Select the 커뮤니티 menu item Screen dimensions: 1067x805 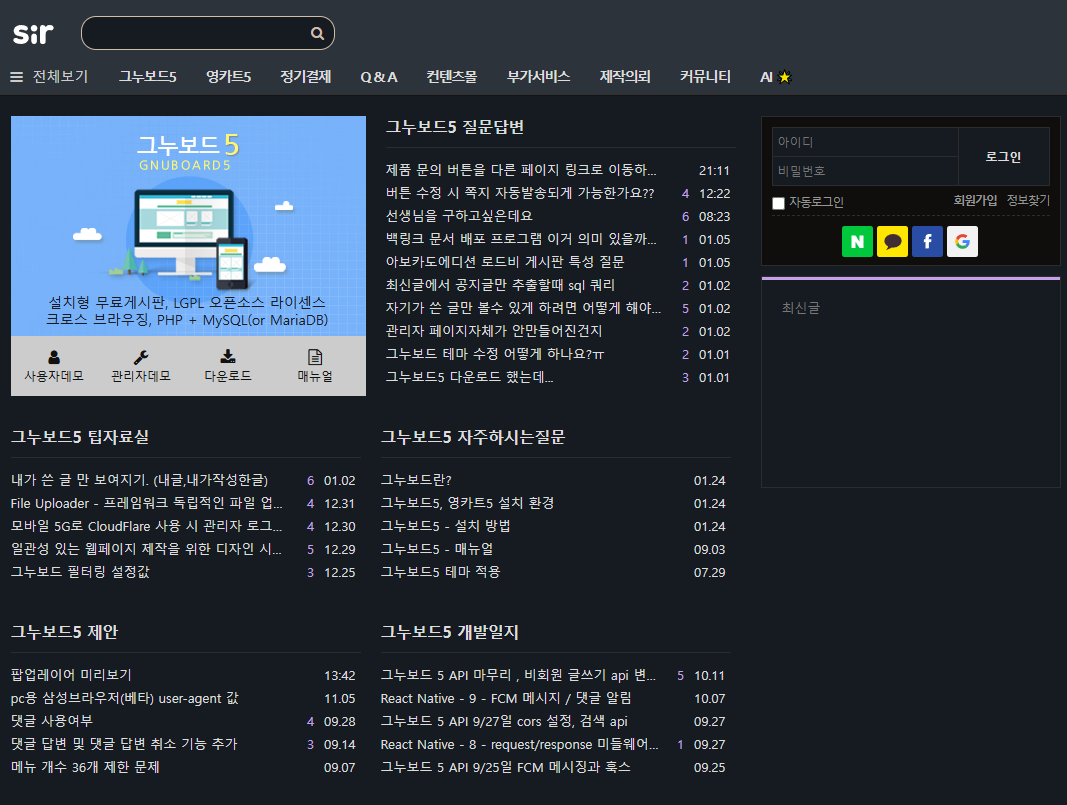[x=705, y=77]
